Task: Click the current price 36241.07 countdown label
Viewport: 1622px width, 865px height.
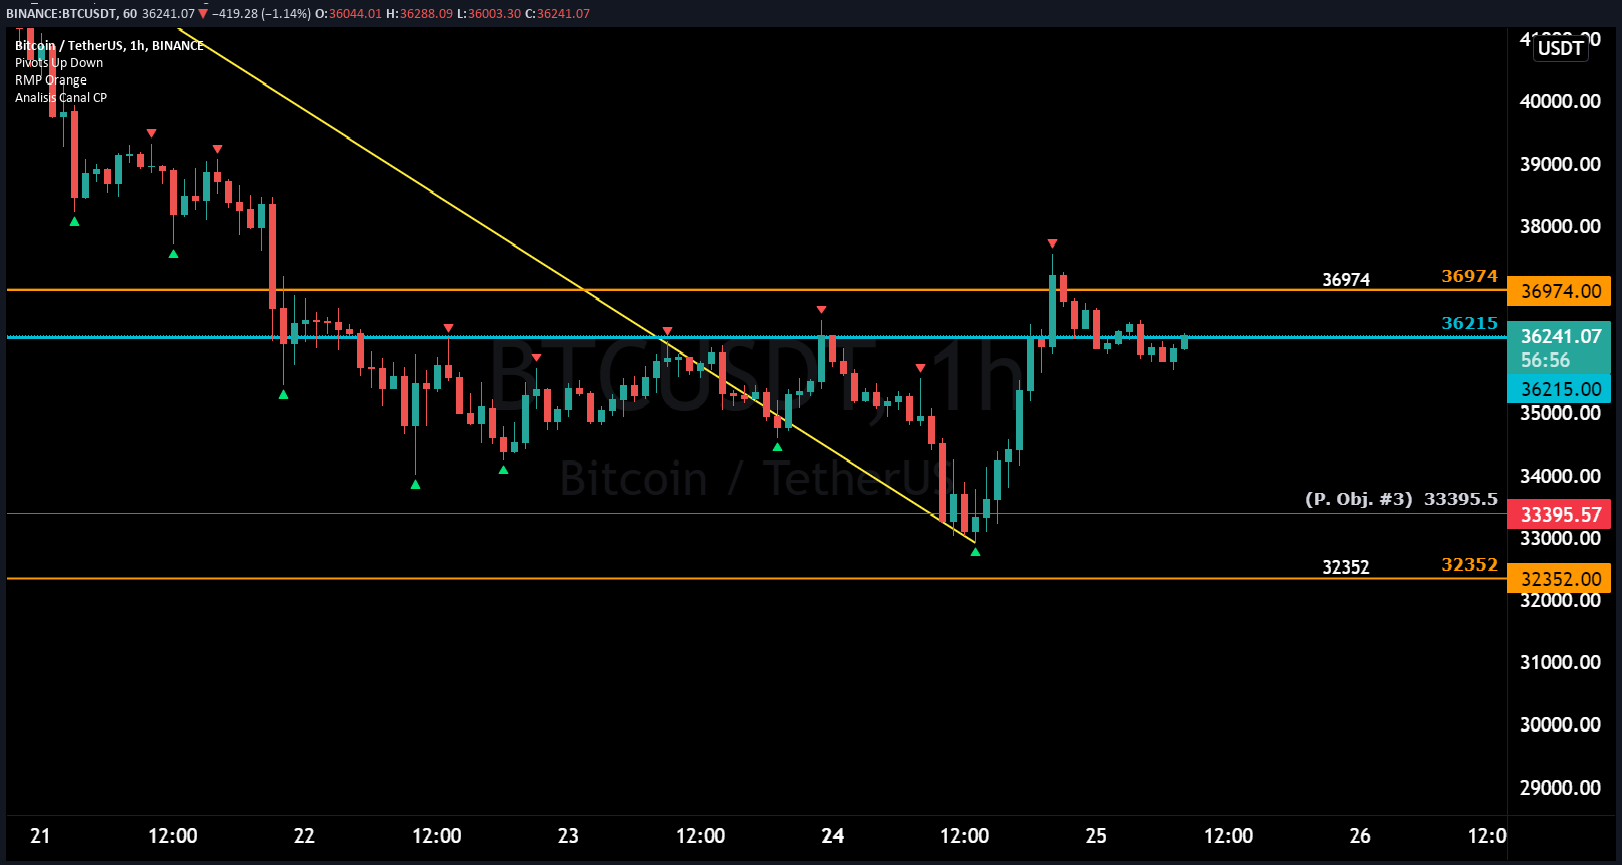Action: coord(1559,348)
